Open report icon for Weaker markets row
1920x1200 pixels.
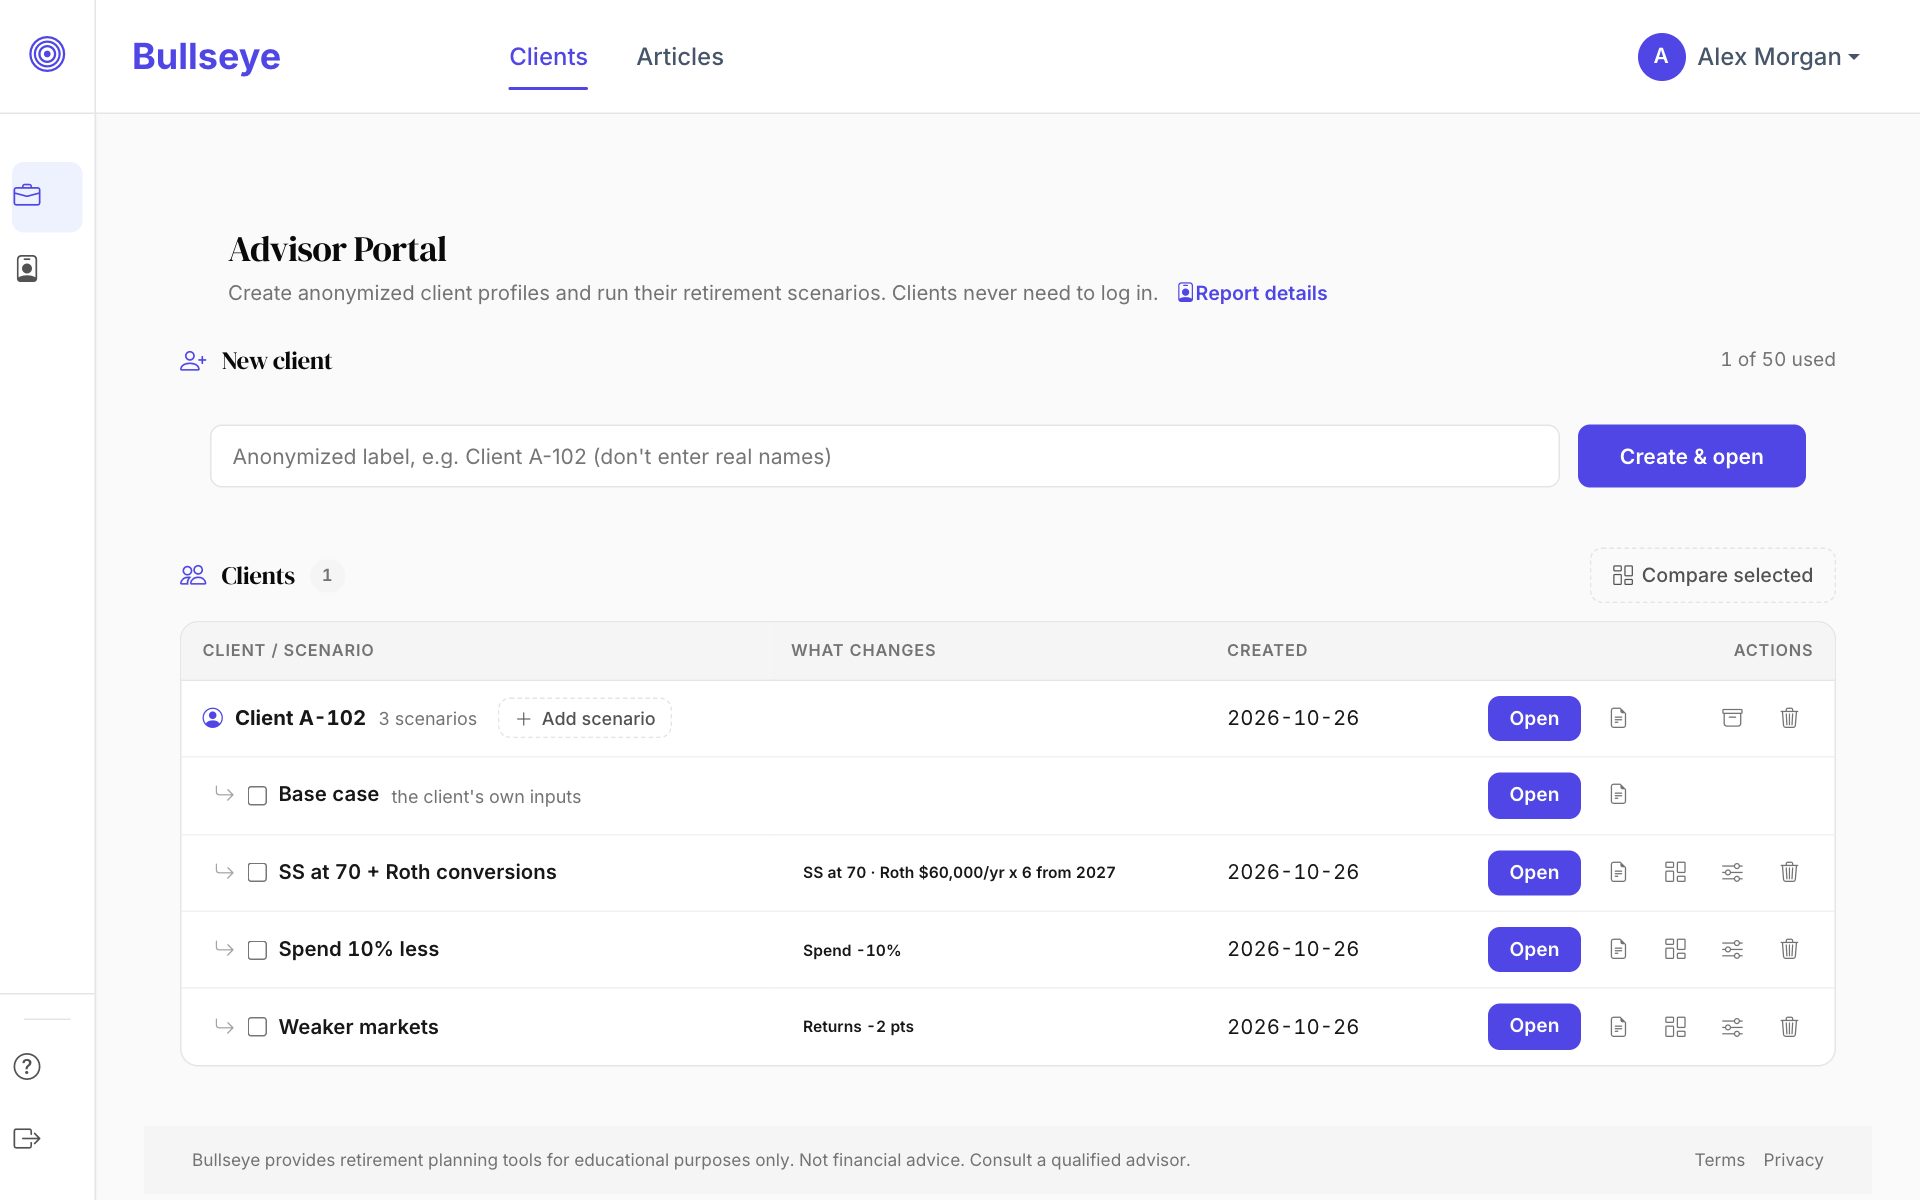click(1618, 1027)
